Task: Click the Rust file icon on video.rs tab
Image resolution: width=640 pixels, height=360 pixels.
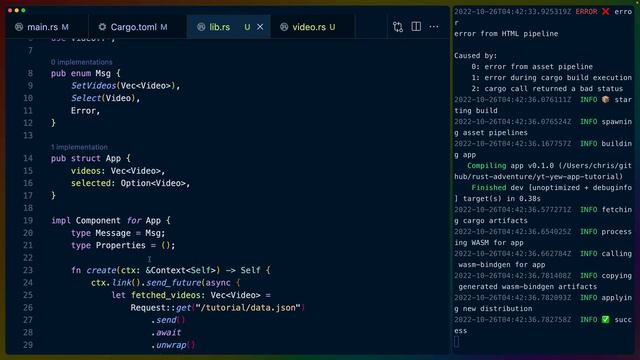Action: (284, 27)
